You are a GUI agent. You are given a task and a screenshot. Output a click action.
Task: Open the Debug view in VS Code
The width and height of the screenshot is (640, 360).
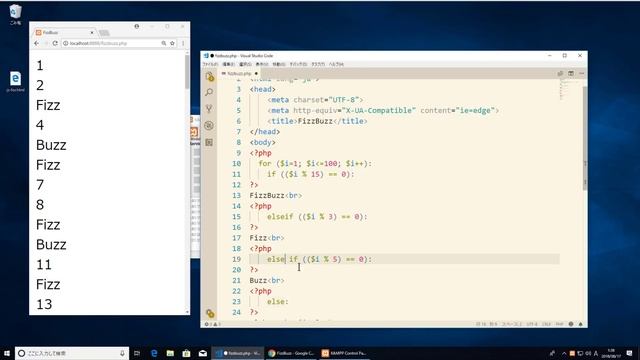(209, 125)
